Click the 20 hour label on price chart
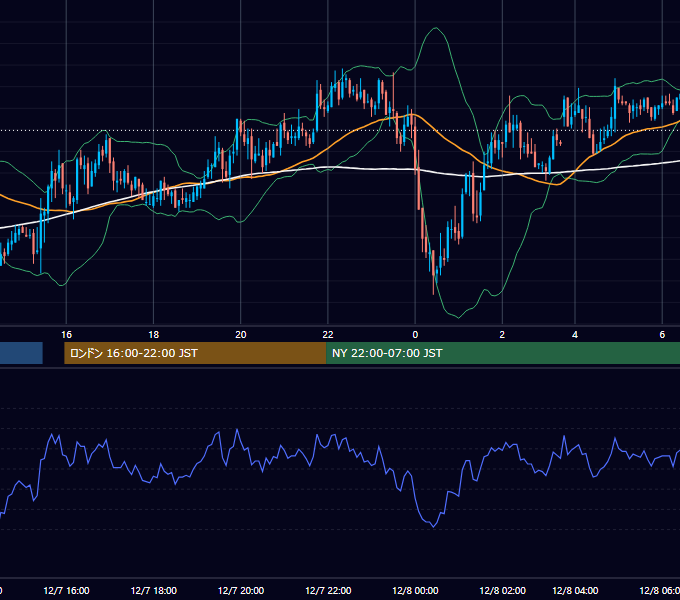 (x=241, y=335)
